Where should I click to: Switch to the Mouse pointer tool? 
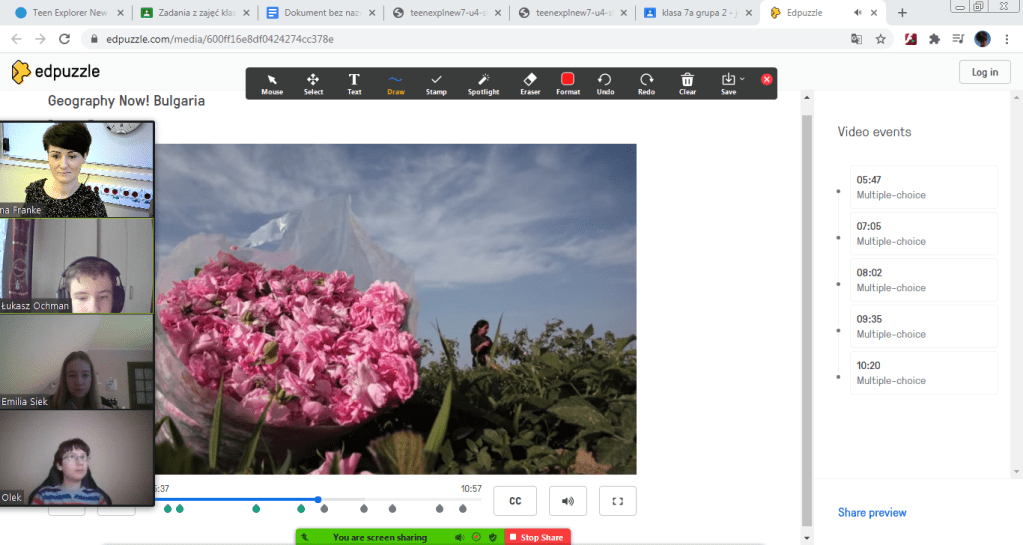(x=272, y=83)
